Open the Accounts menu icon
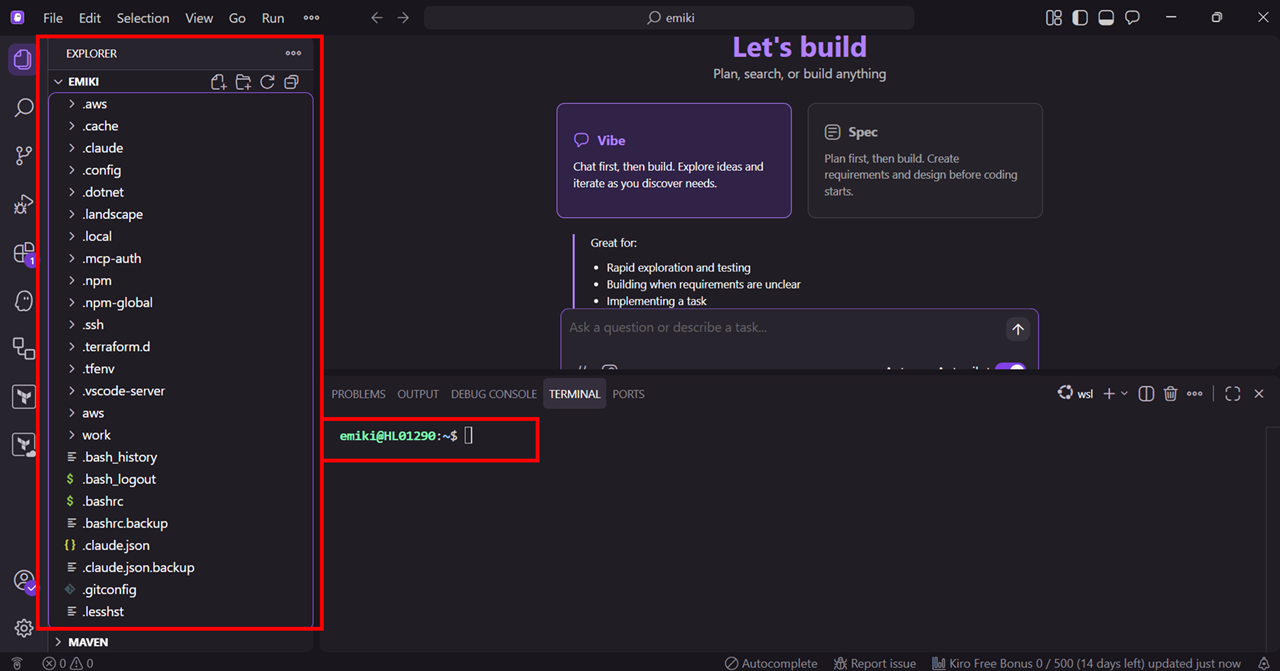 coord(23,581)
